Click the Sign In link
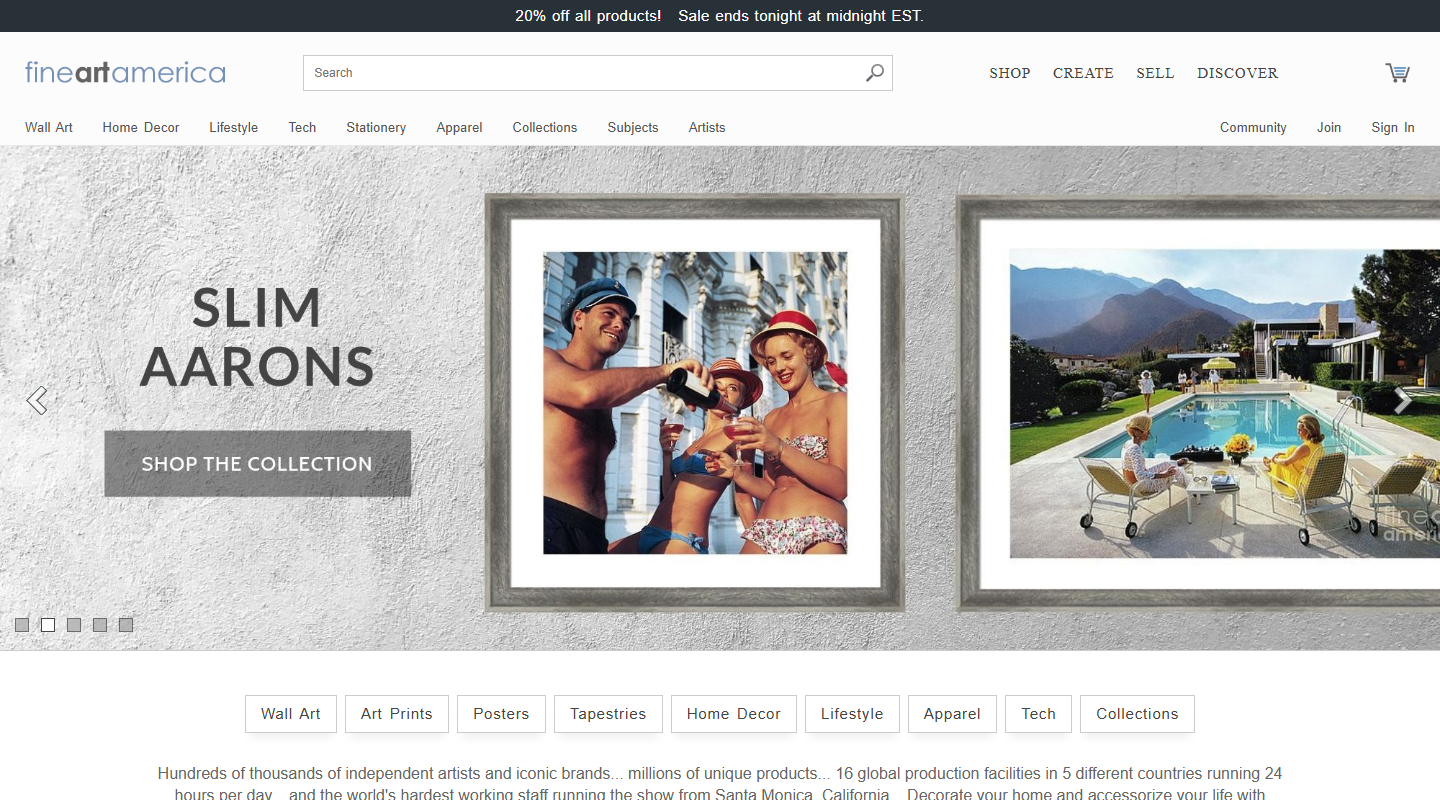This screenshot has width=1440, height=800. click(1393, 127)
